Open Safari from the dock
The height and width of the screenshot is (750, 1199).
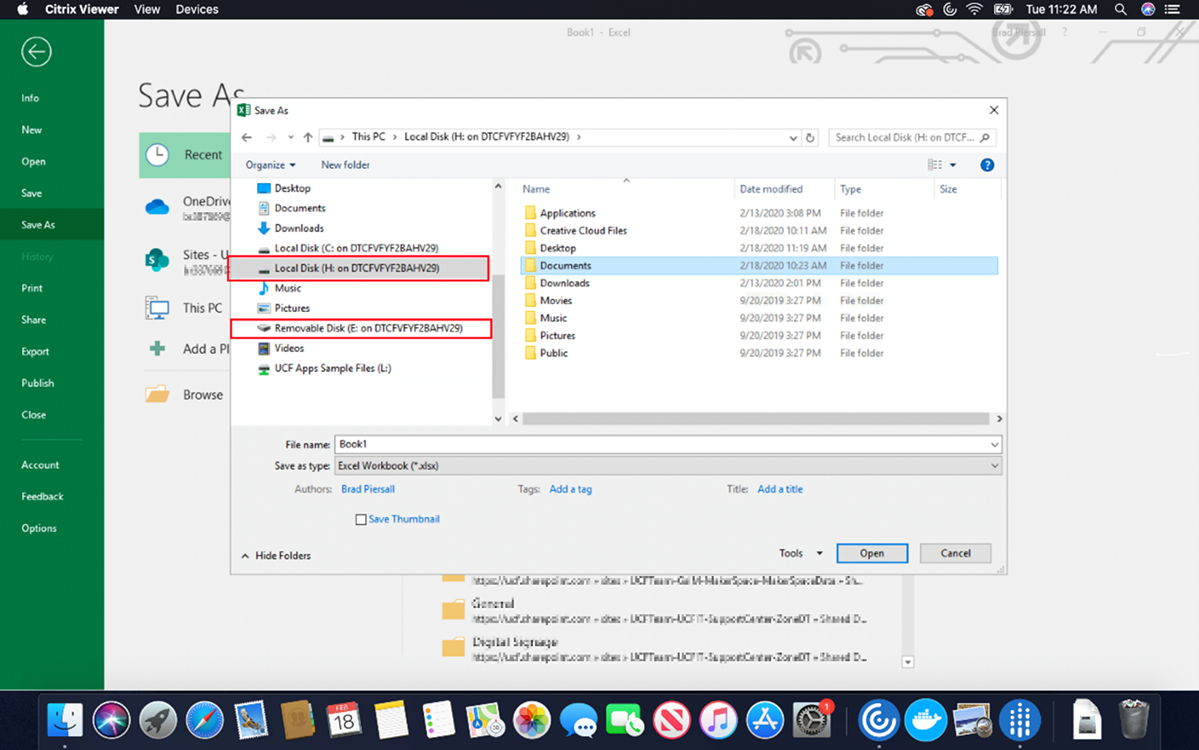coord(205,720)
